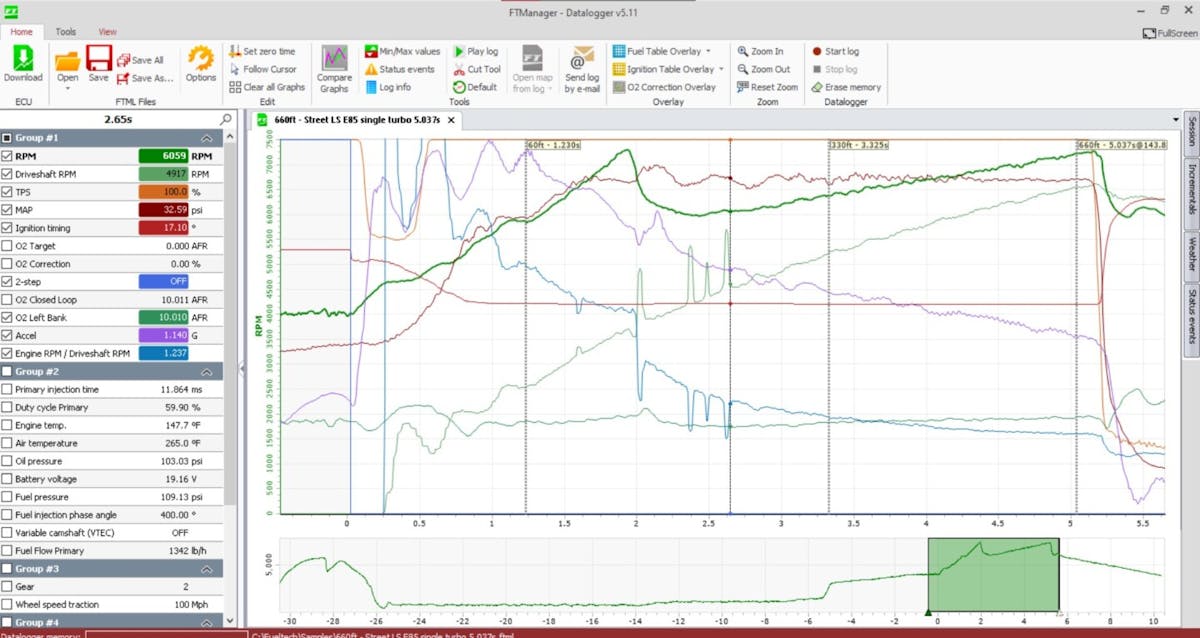
Task: Uncheck the Driveshaft RPM channel
Action: point(8,174)
